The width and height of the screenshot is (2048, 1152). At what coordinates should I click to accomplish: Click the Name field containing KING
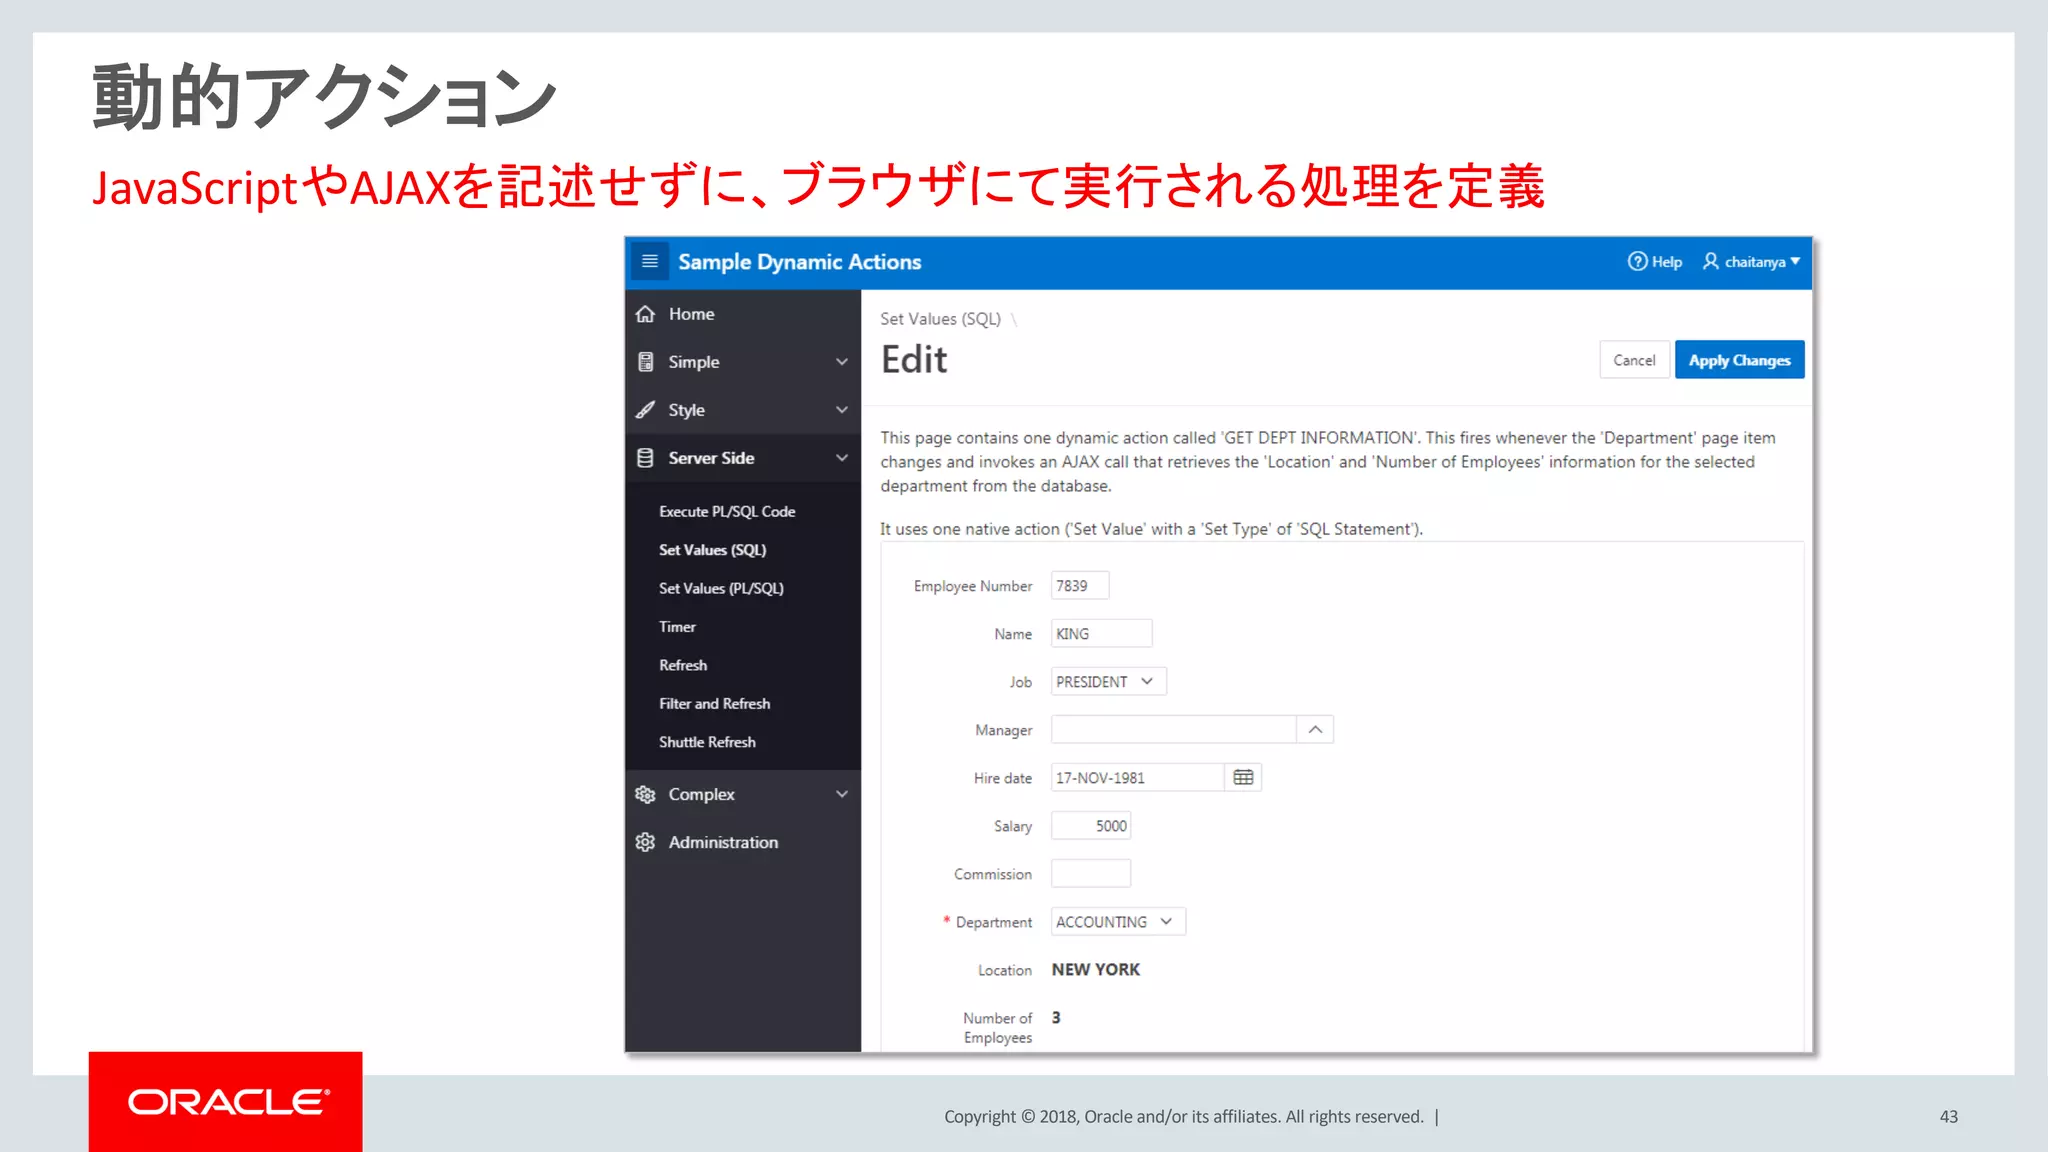pyautogui.click(x=1101, y=633)
